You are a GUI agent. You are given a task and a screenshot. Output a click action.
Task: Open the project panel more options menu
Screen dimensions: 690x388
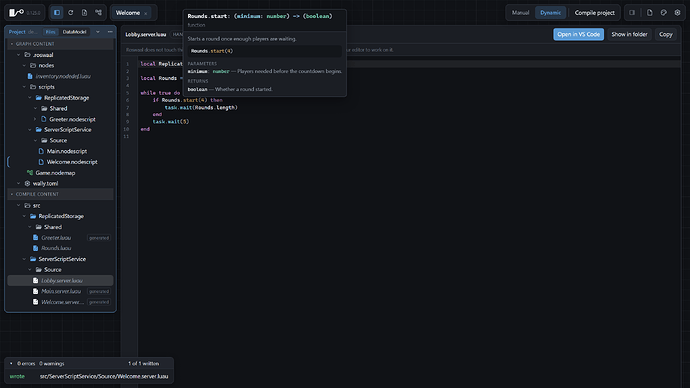pyautogui.click(x=110, y=32)
